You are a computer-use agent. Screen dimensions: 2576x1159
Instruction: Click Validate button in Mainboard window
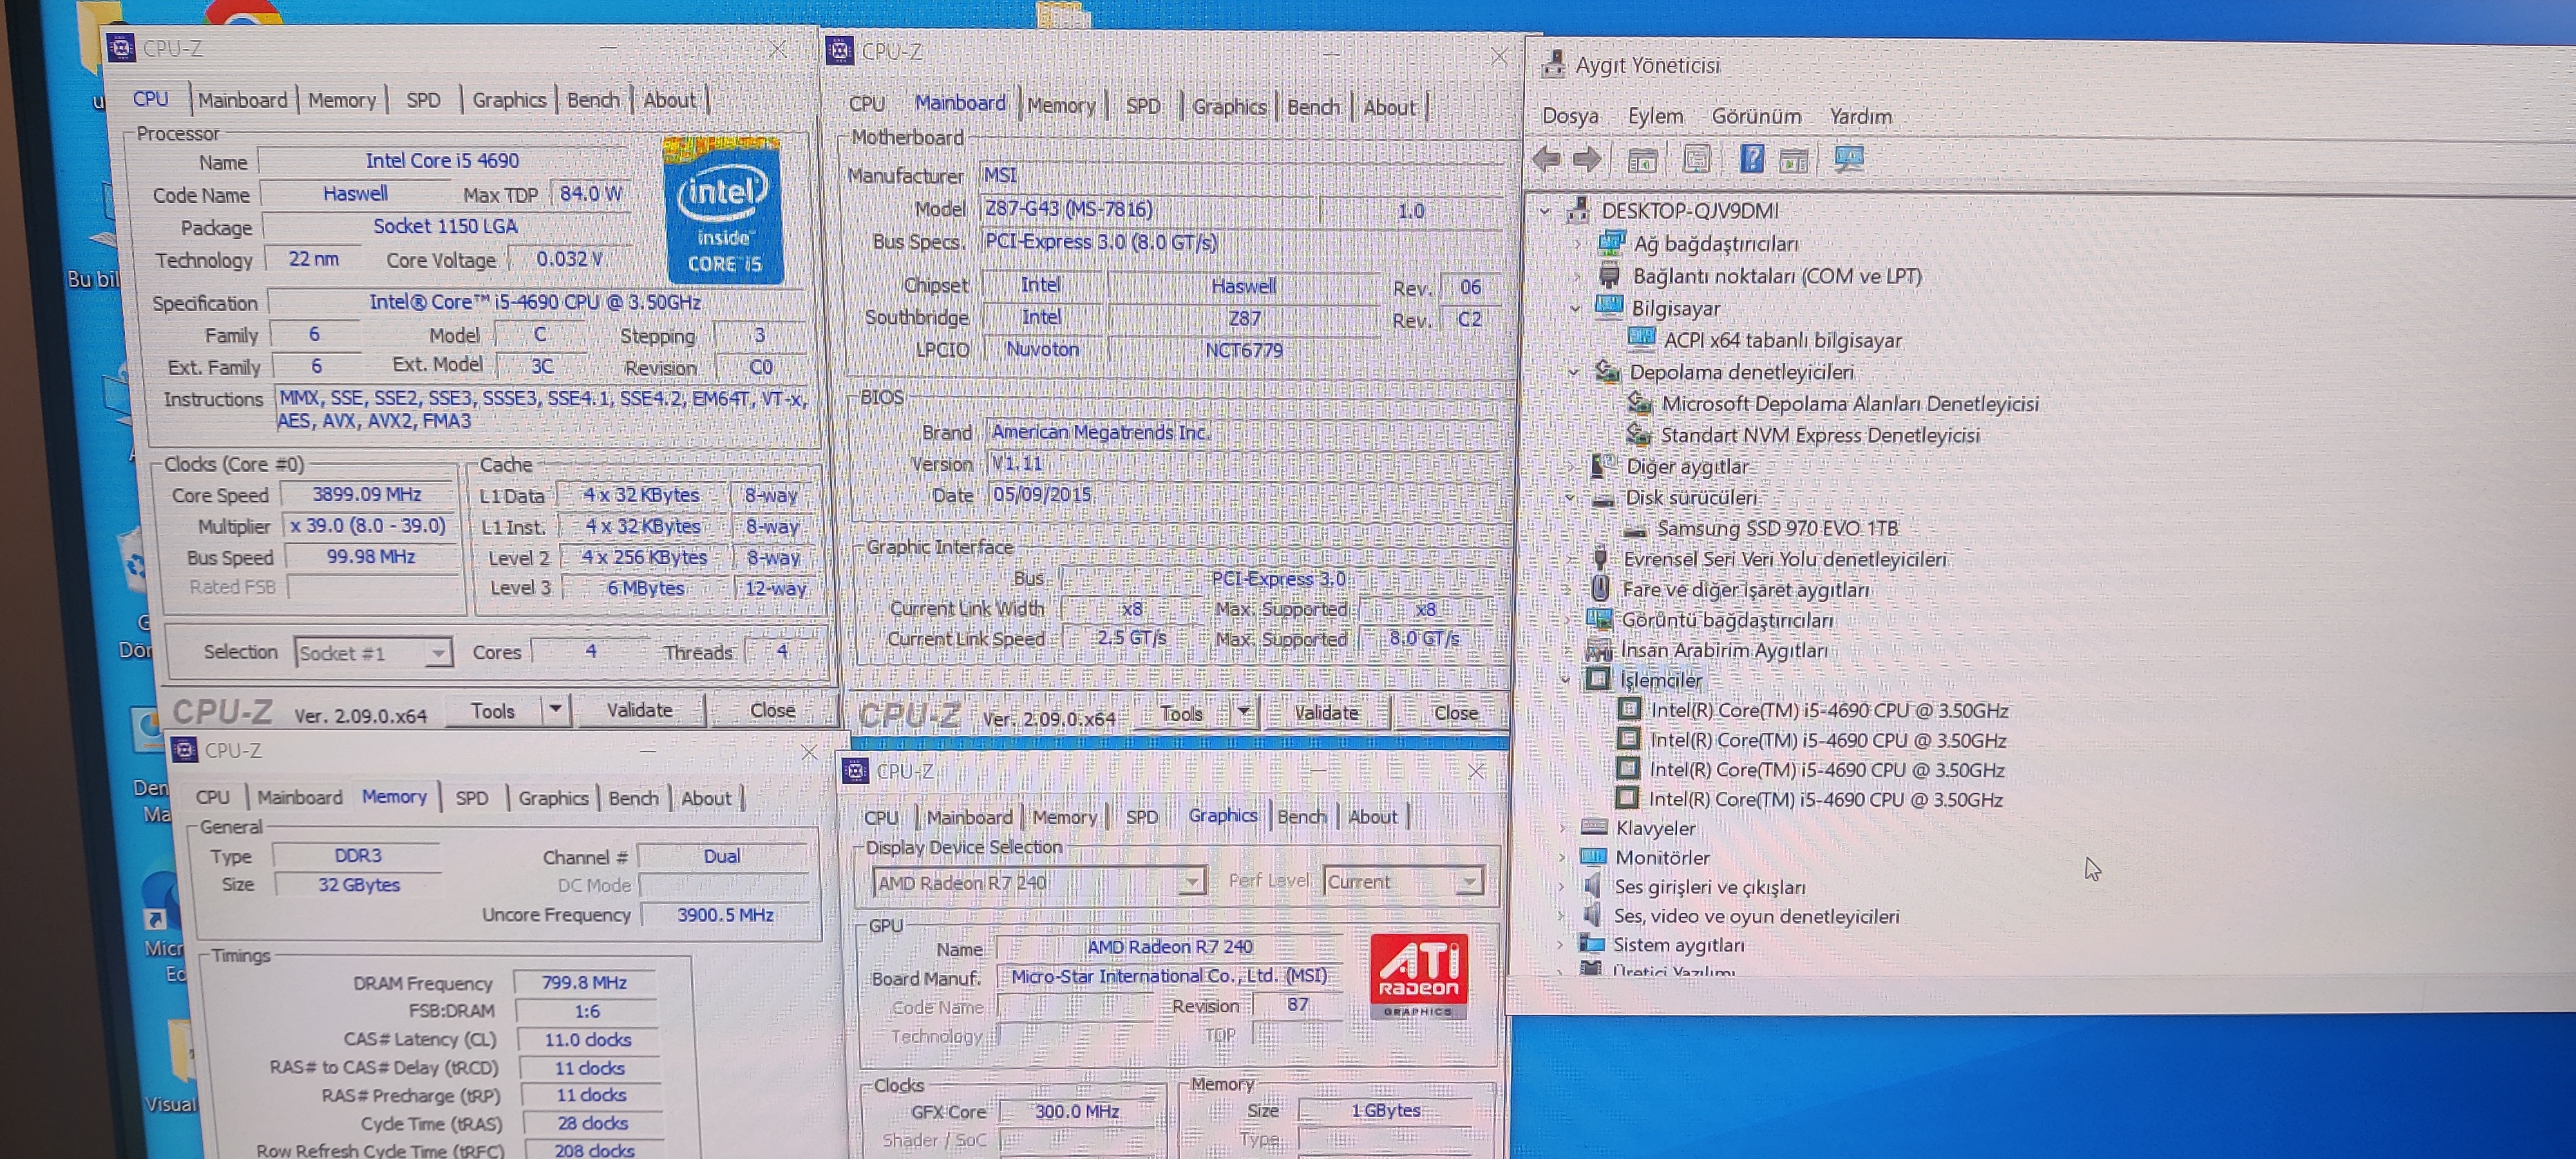(x=1326, y=713)
